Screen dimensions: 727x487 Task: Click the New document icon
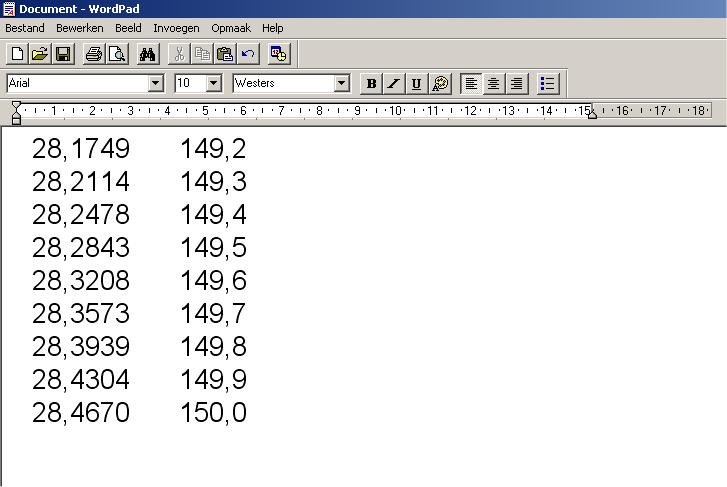click(17, 54)
